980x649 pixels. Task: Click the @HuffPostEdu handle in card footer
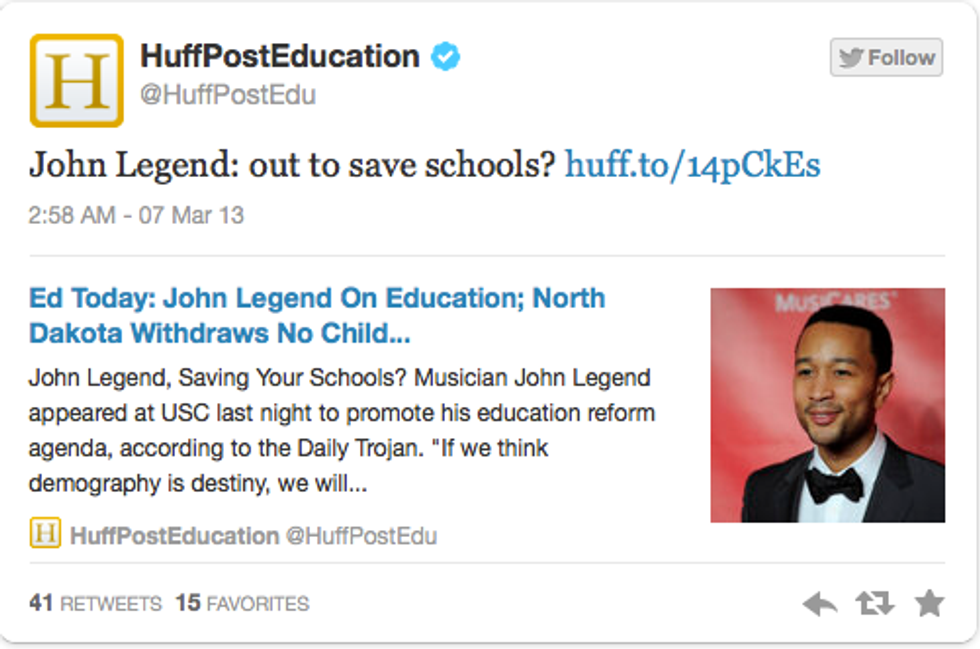[361, 535]
